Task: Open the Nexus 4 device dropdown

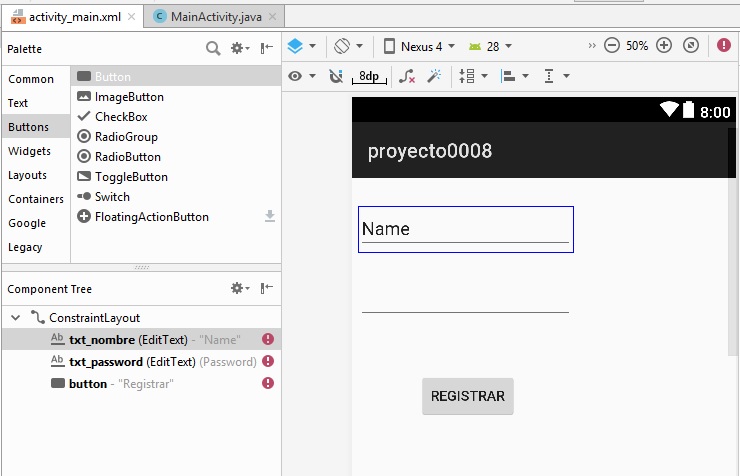Action: [420, 46]
